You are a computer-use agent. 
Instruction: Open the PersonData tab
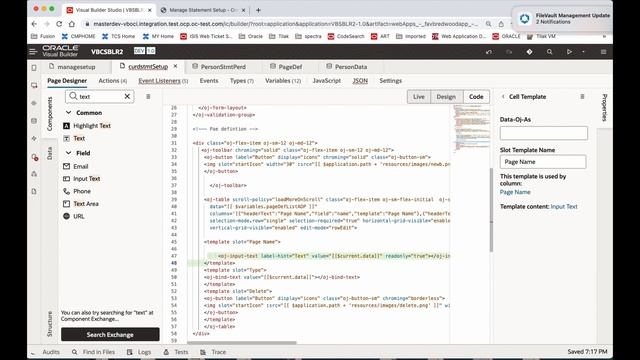[x=351, y=67]
